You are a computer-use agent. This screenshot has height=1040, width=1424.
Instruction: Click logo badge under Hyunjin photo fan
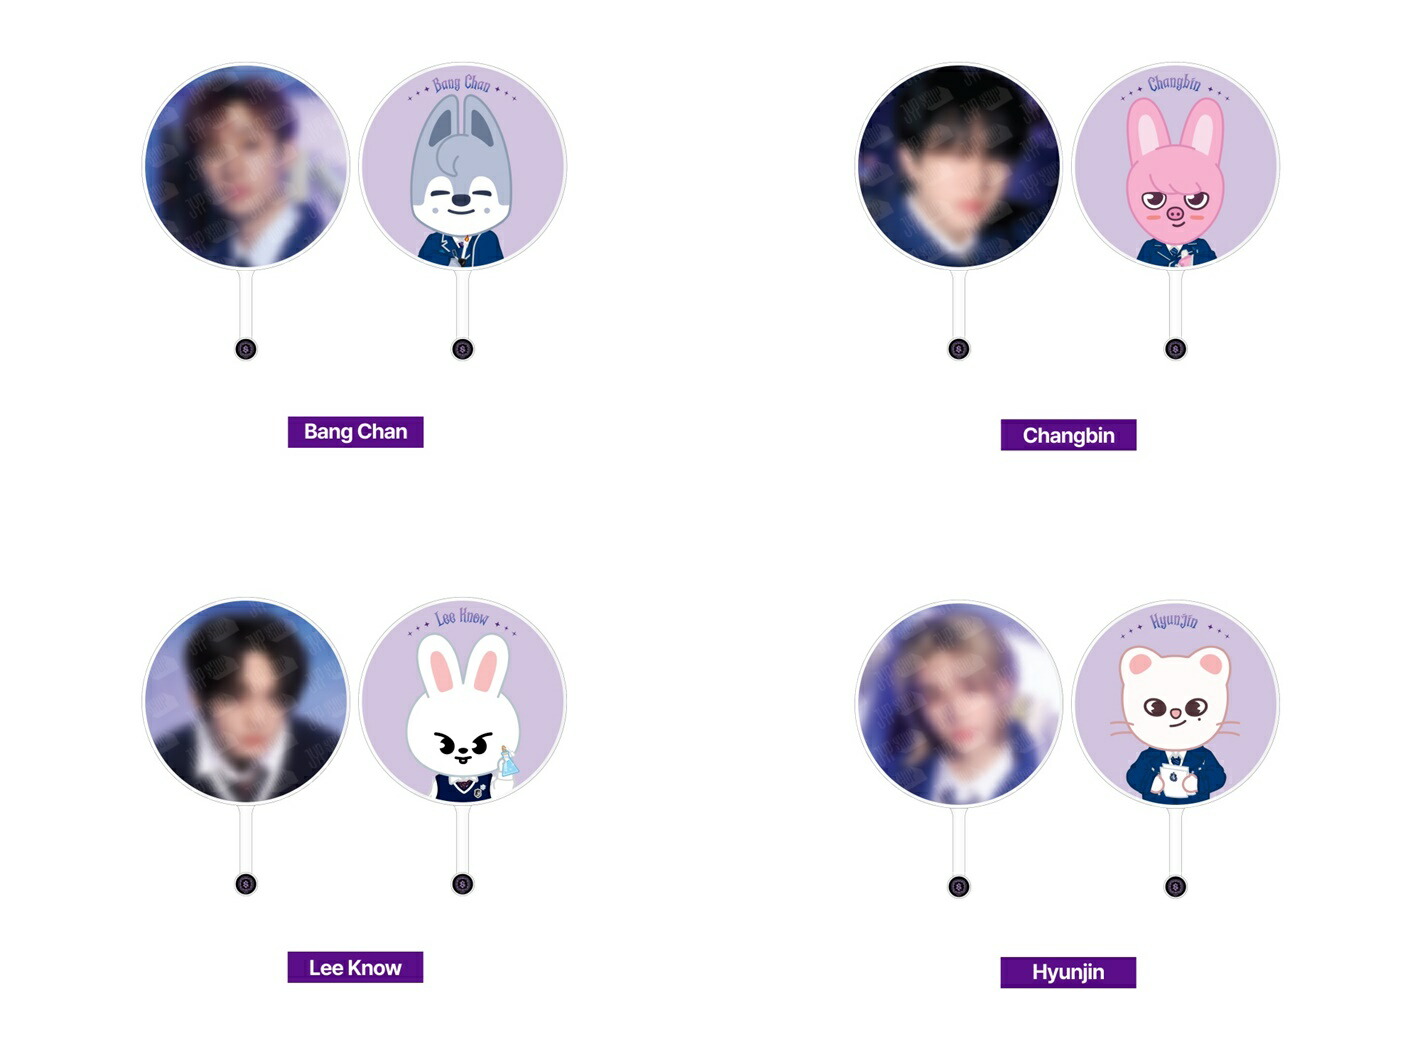[959, 886]
